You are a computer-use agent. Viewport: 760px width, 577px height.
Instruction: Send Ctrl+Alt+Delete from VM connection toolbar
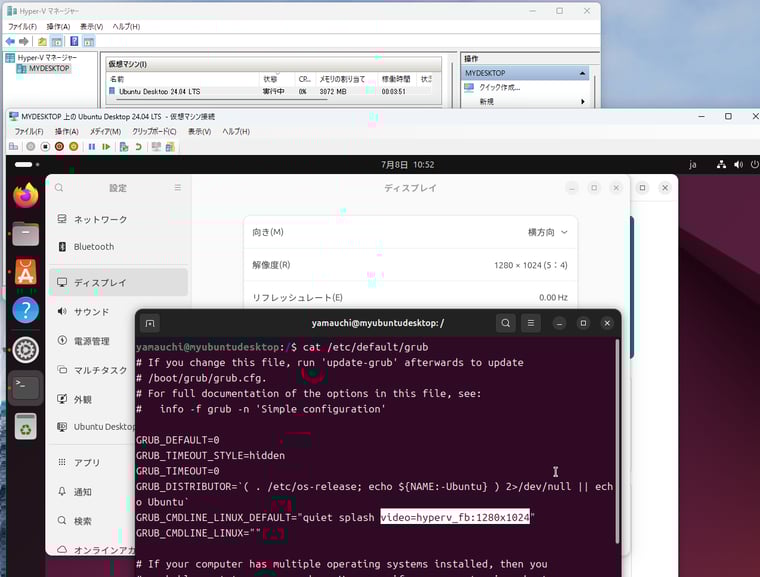click(14, 146)
